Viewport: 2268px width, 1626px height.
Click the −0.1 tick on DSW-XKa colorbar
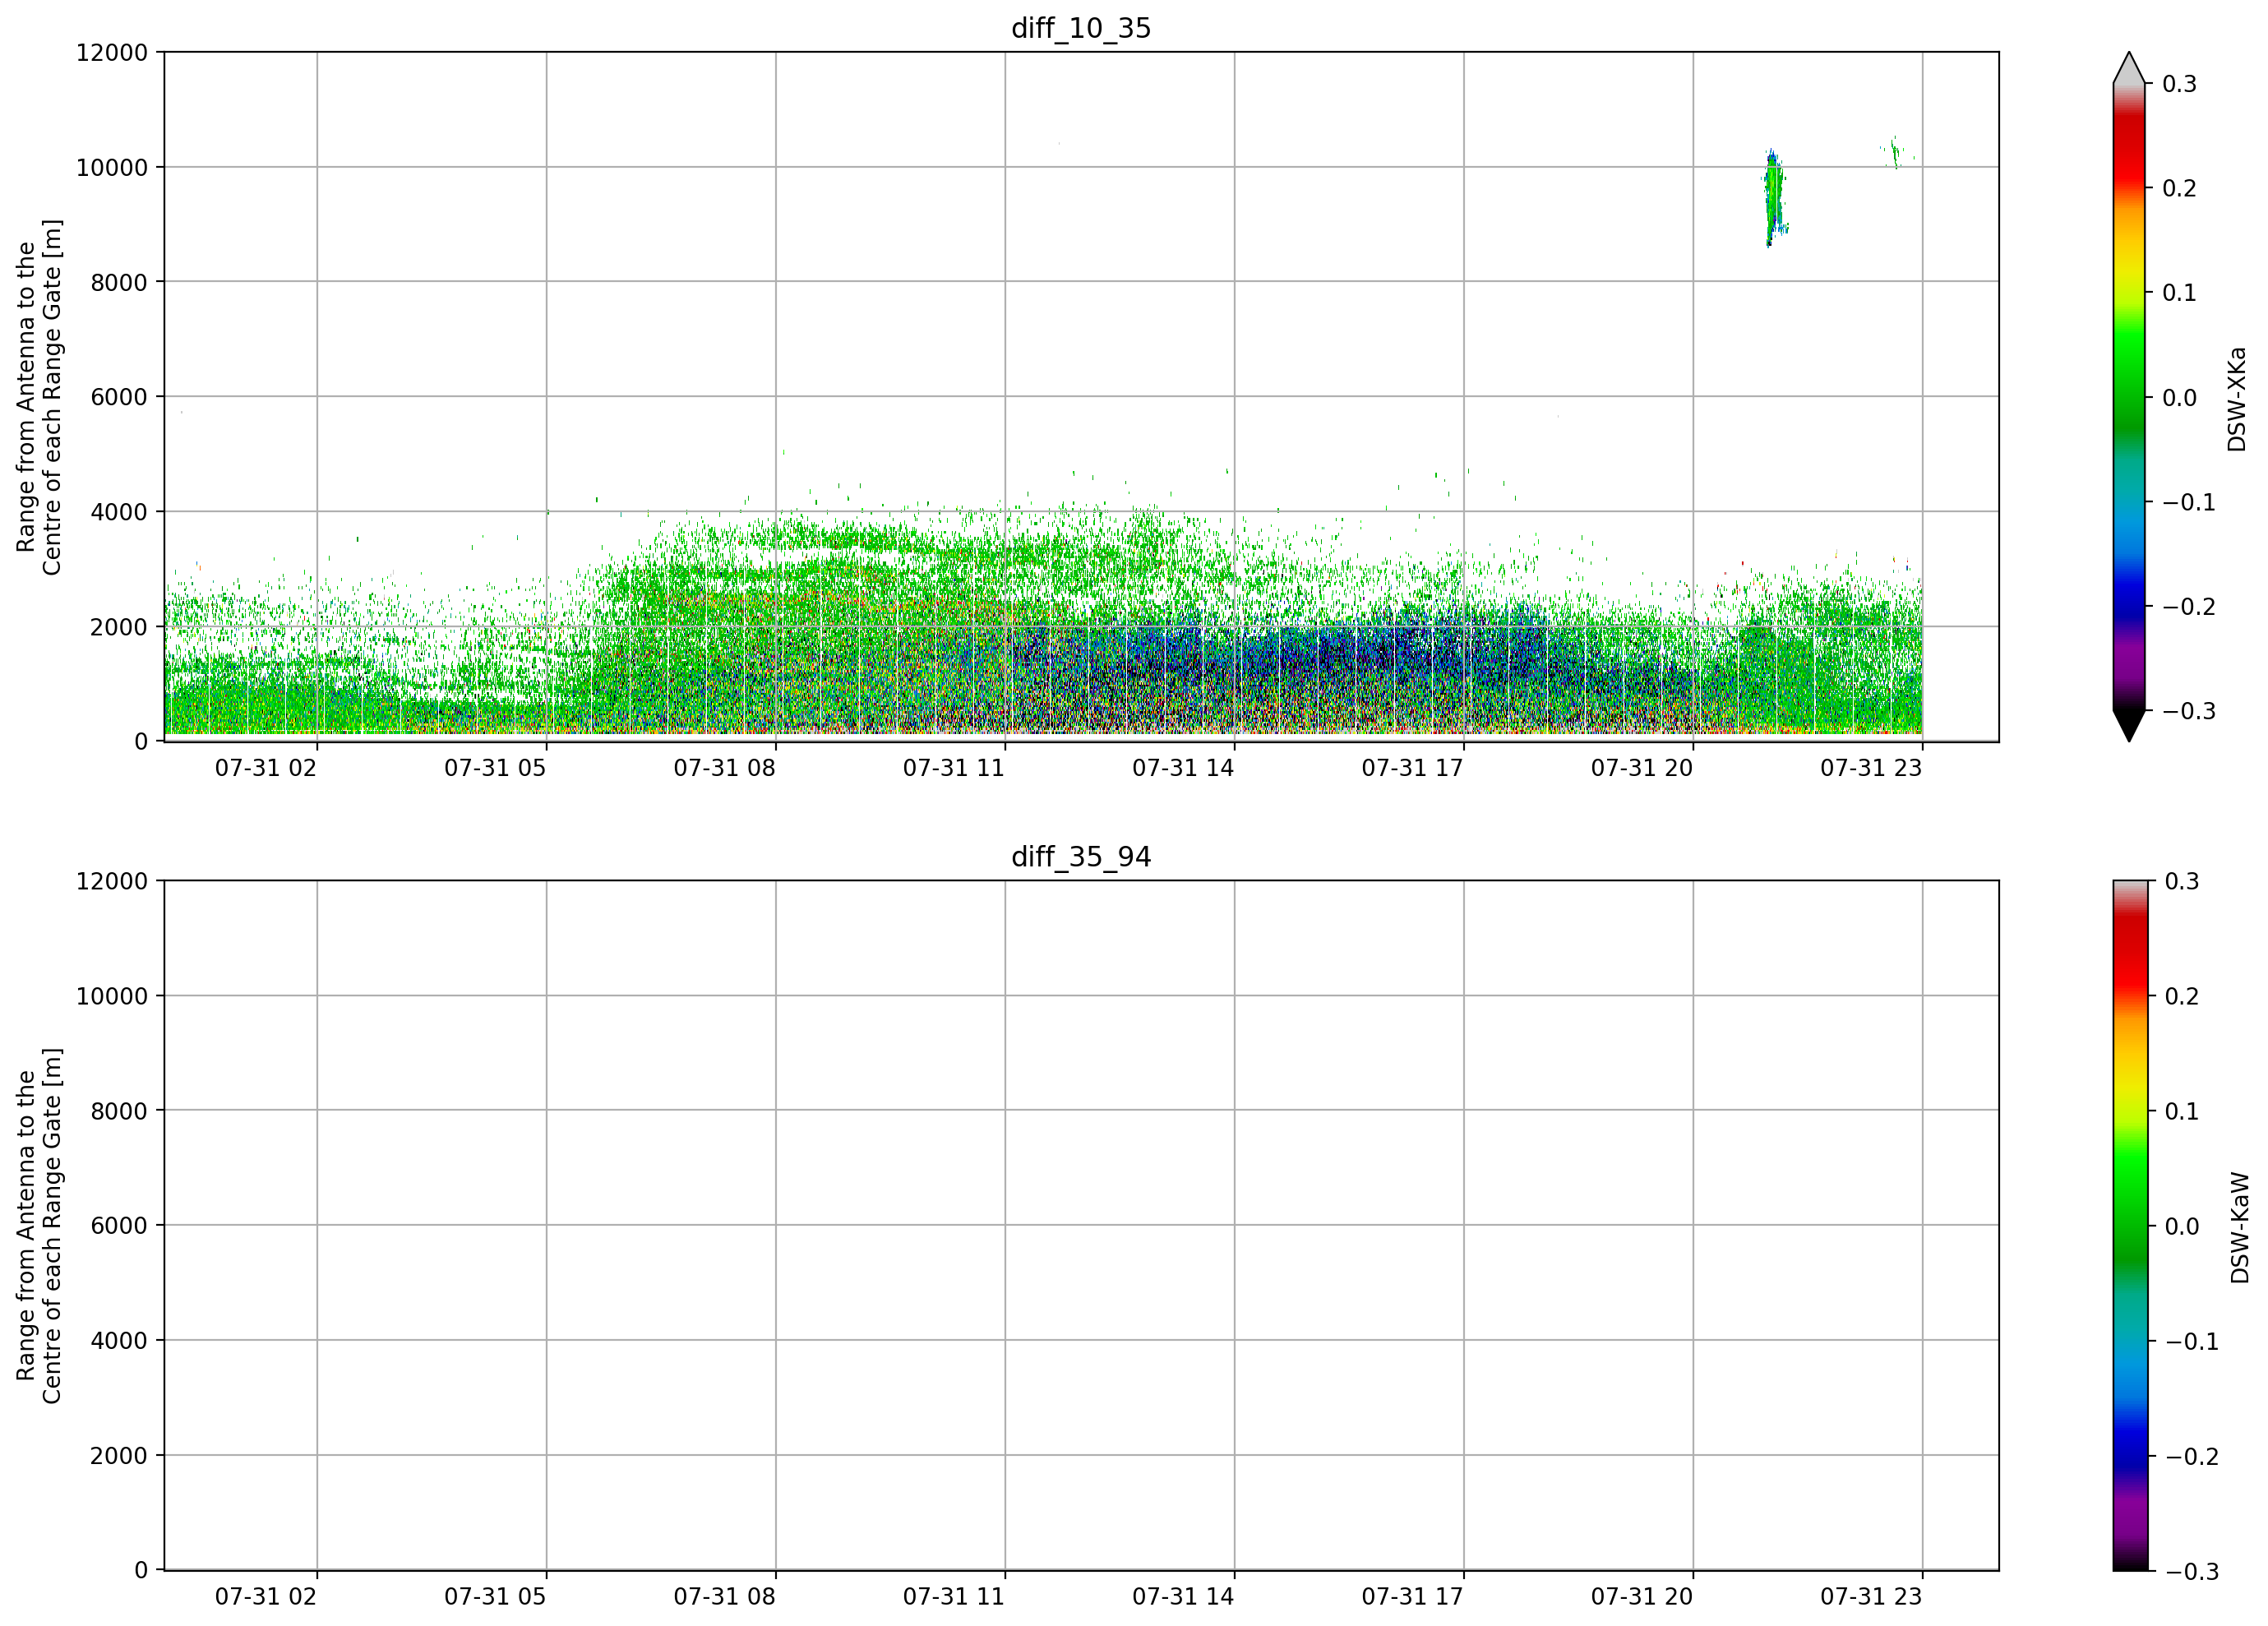pos(2189,502)
